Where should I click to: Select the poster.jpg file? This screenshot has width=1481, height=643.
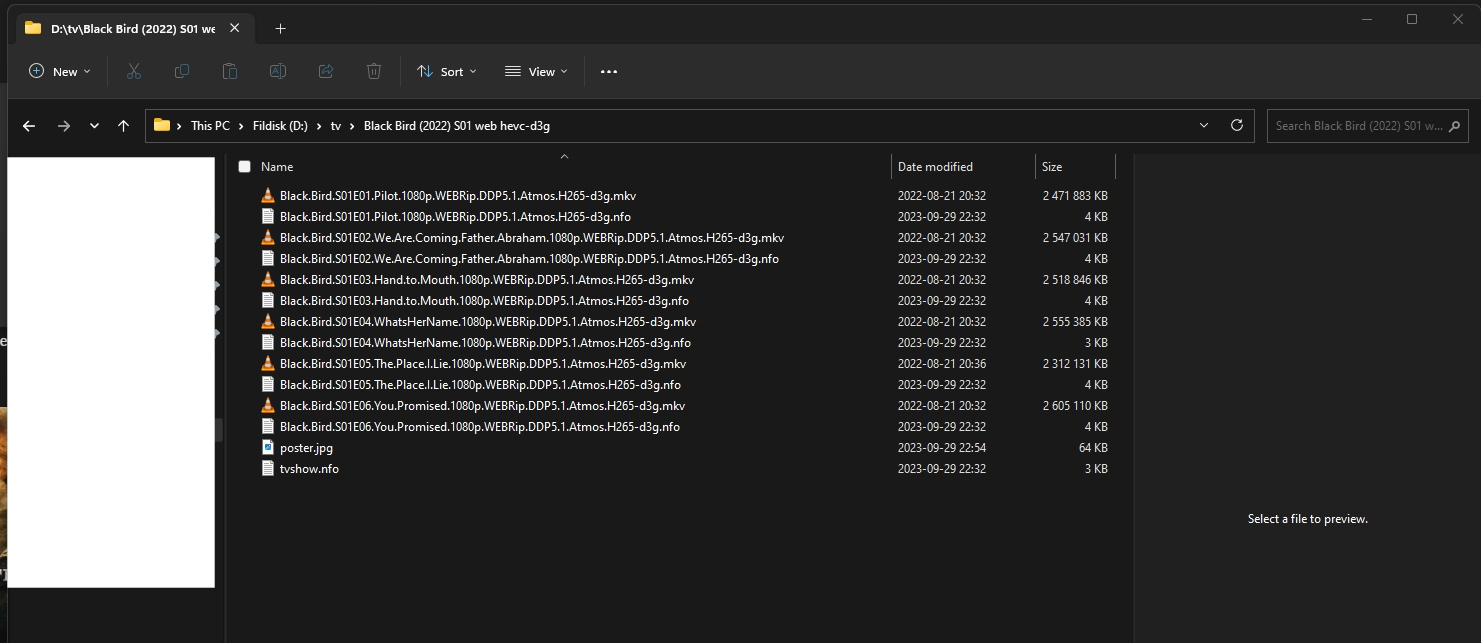point(306,448)
